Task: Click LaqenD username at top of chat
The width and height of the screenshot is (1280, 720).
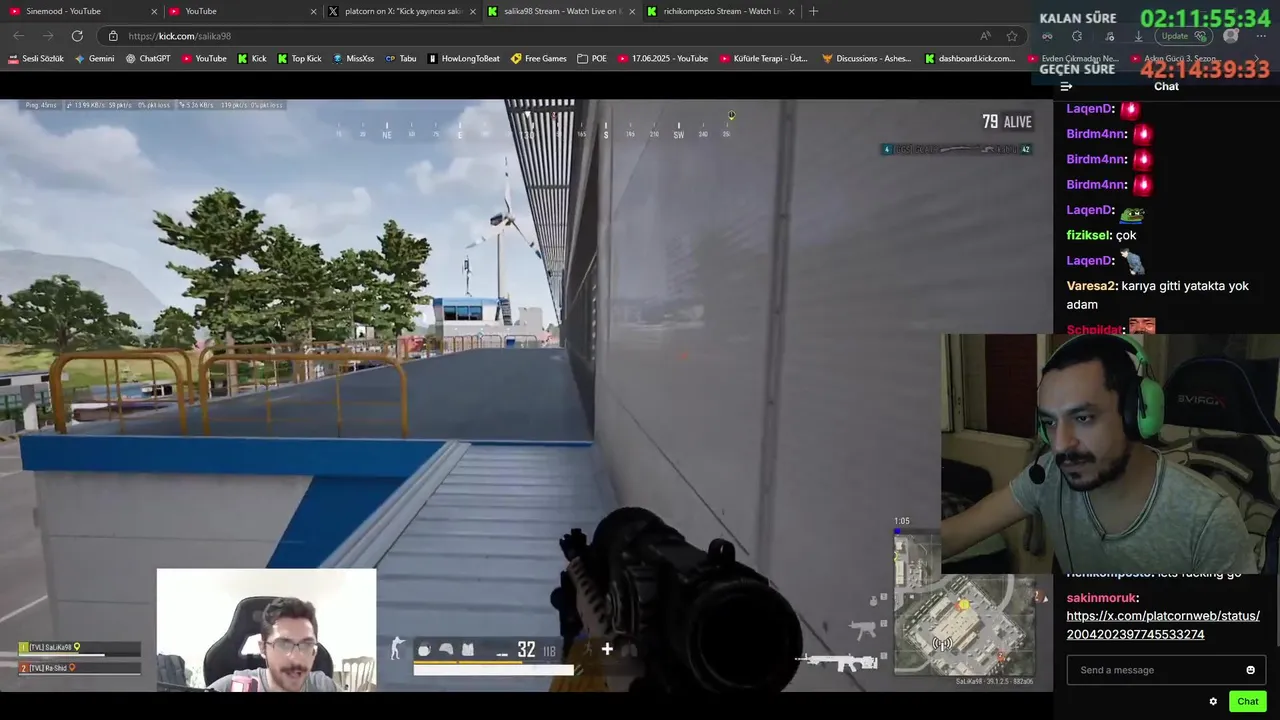Action: point(1090,108)
